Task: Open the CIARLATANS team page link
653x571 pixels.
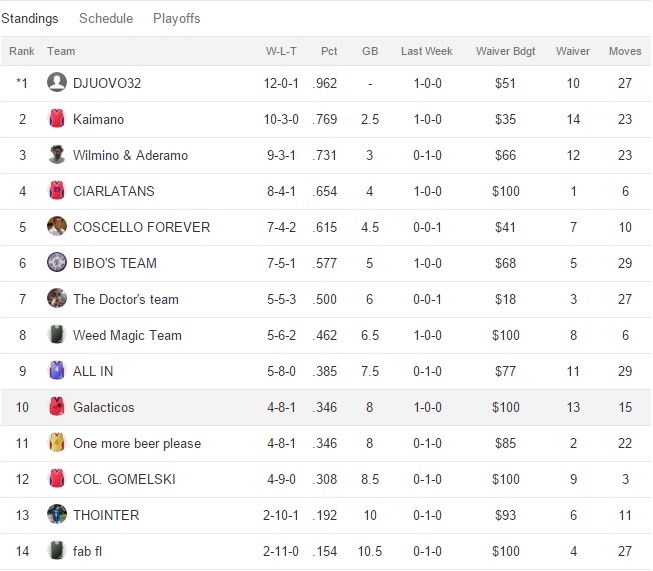Action: coord(113,191)
